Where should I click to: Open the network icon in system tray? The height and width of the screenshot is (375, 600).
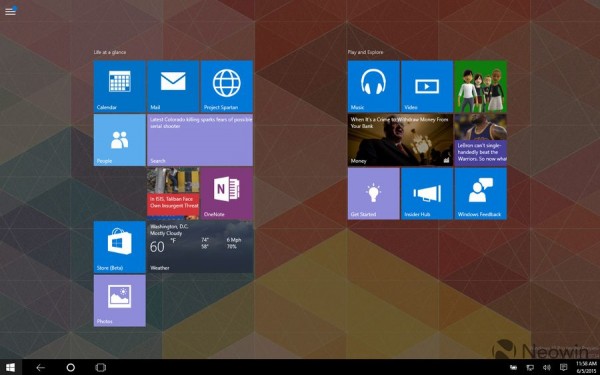pos(530,368)
